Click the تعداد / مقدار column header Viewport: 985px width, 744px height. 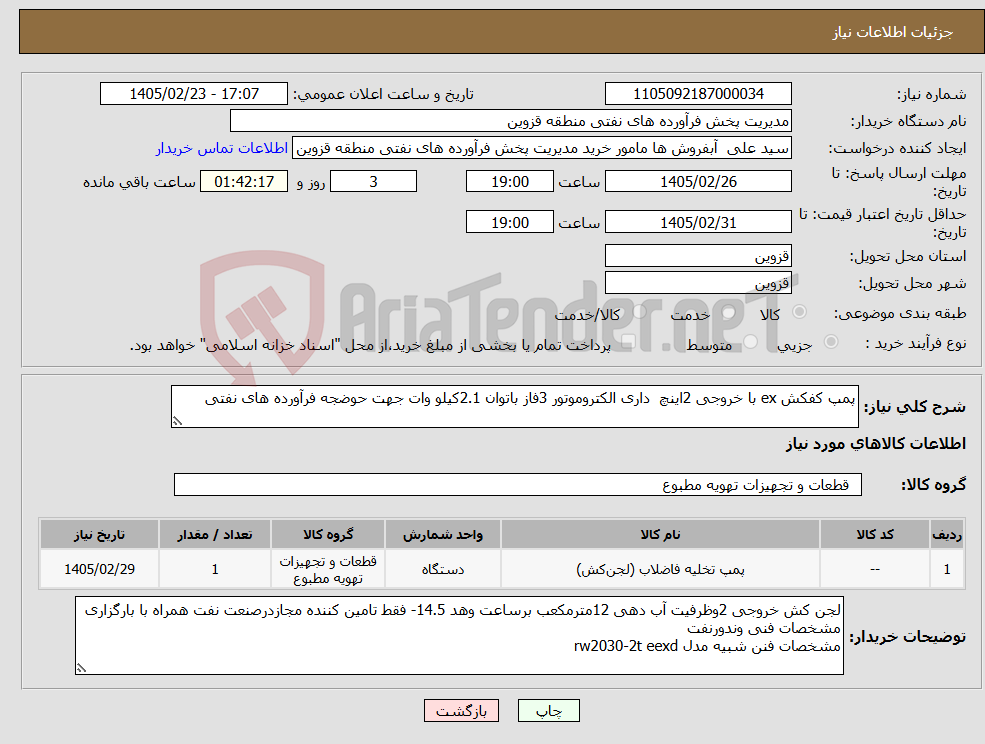(x=215, y=535)
